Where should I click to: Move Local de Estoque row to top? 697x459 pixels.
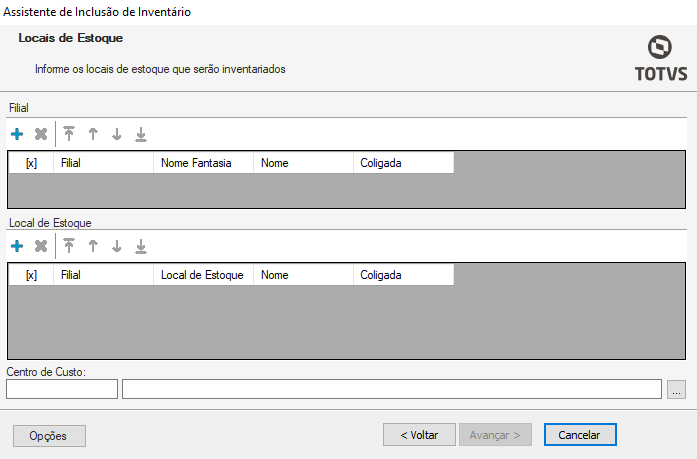pos(69,246)
